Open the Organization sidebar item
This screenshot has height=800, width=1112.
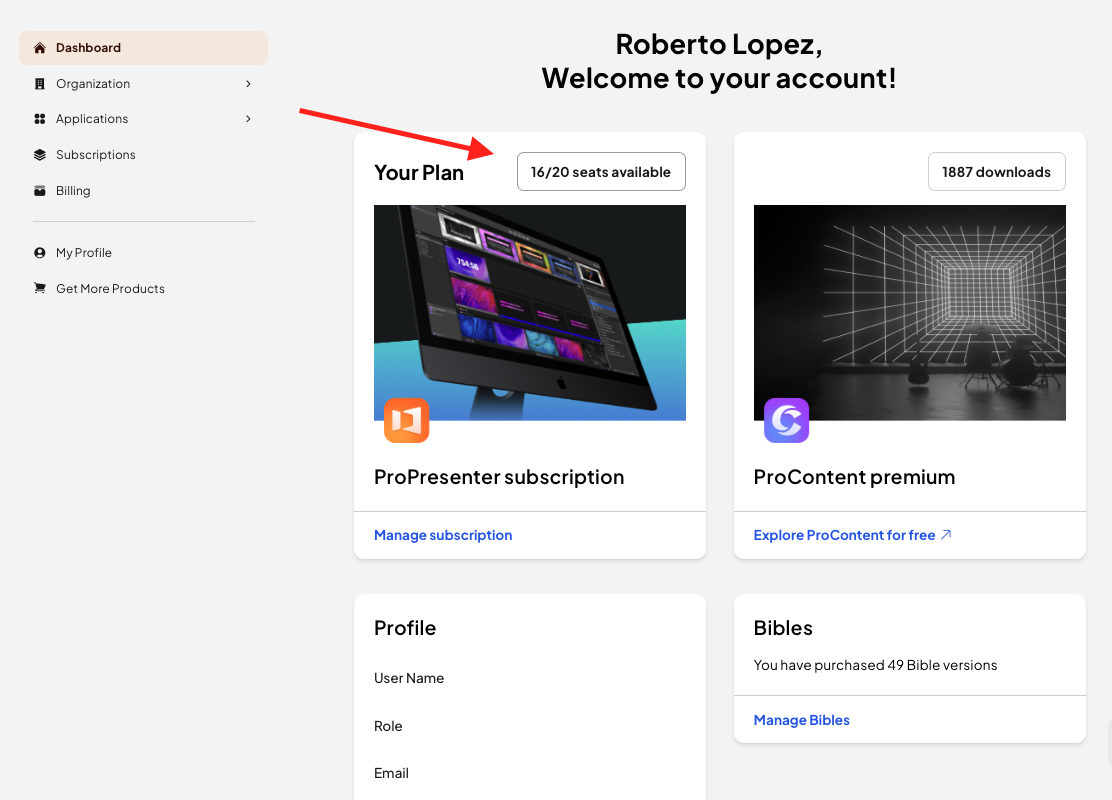pyautogui.click(x=143, y=84)
